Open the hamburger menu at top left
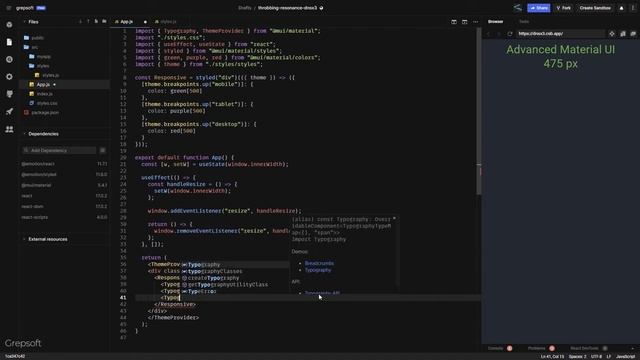640x360 pixels. pos(9,8)
